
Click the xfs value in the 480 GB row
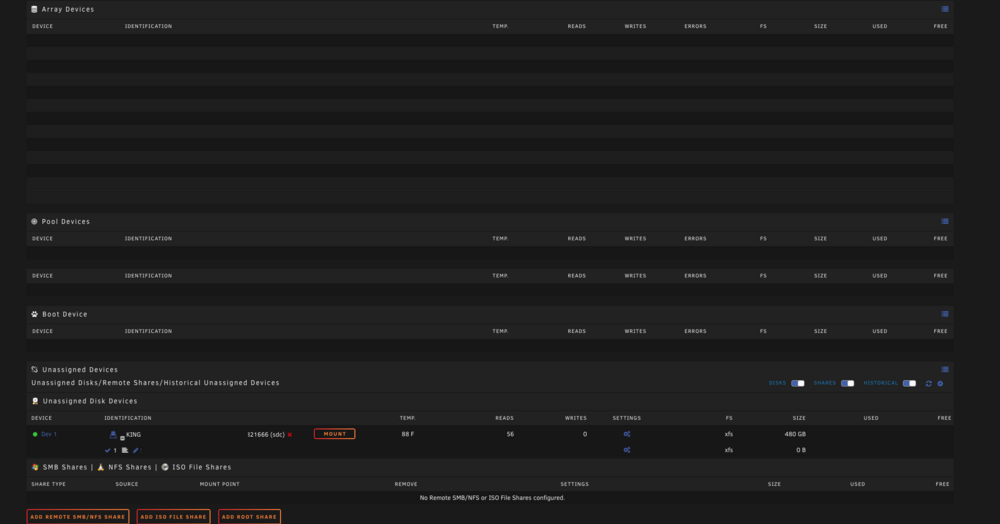point(729,435)
